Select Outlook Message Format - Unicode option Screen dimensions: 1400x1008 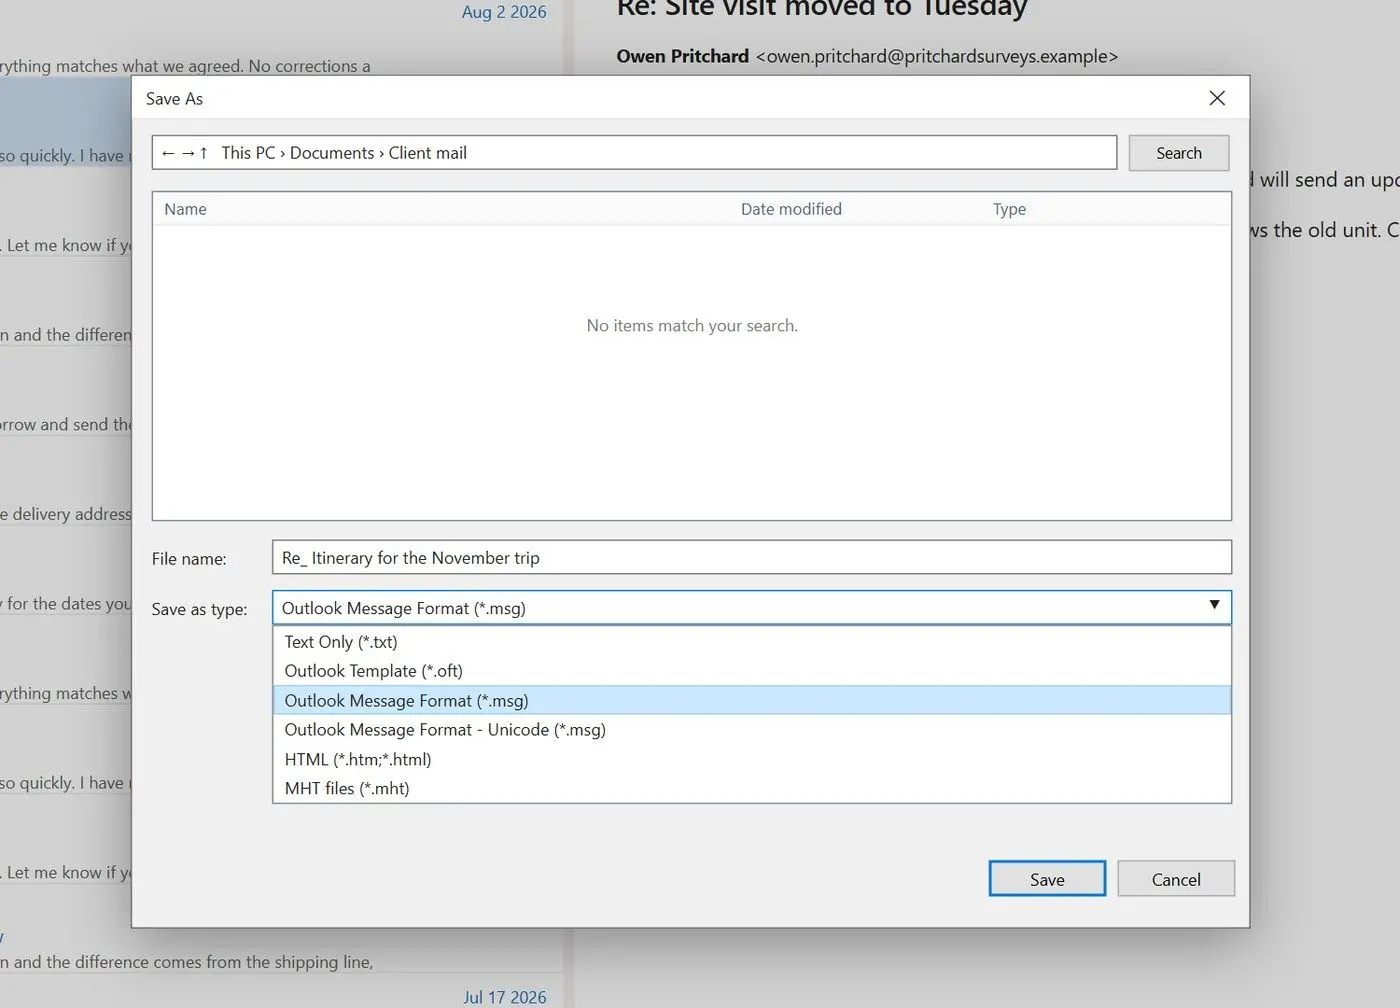[752, 730]
